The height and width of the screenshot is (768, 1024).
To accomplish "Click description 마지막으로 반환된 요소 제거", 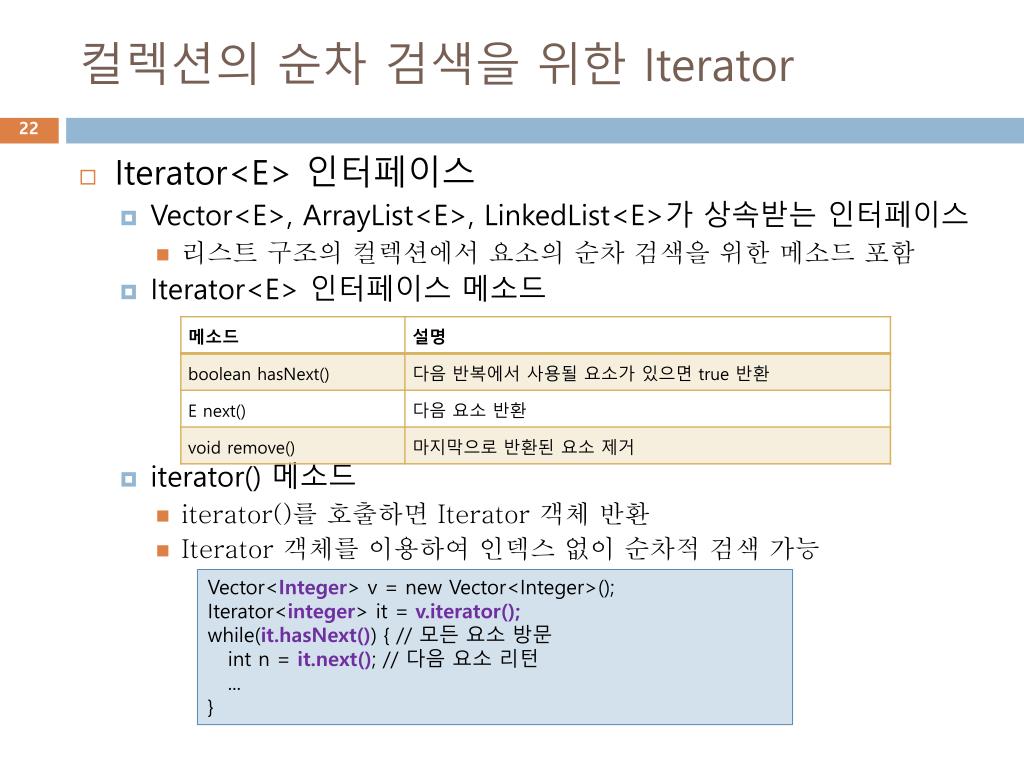I will click(523, 447).
